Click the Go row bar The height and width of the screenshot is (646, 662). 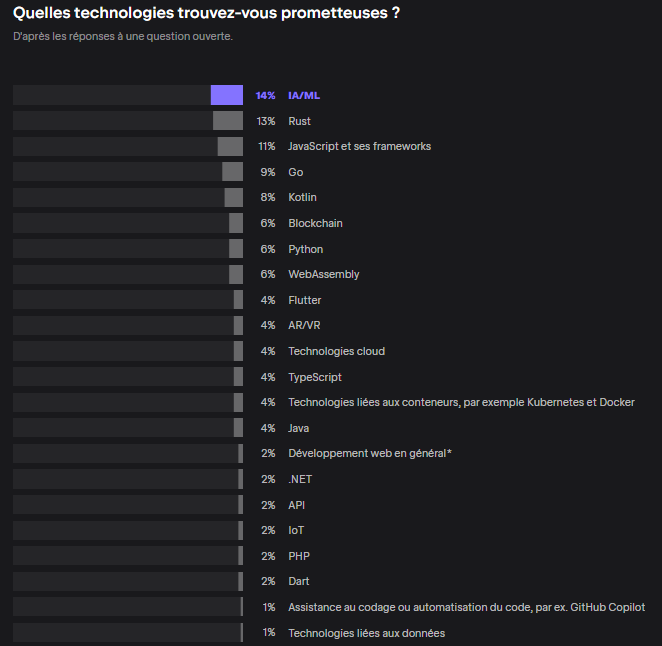coord(232,172)
